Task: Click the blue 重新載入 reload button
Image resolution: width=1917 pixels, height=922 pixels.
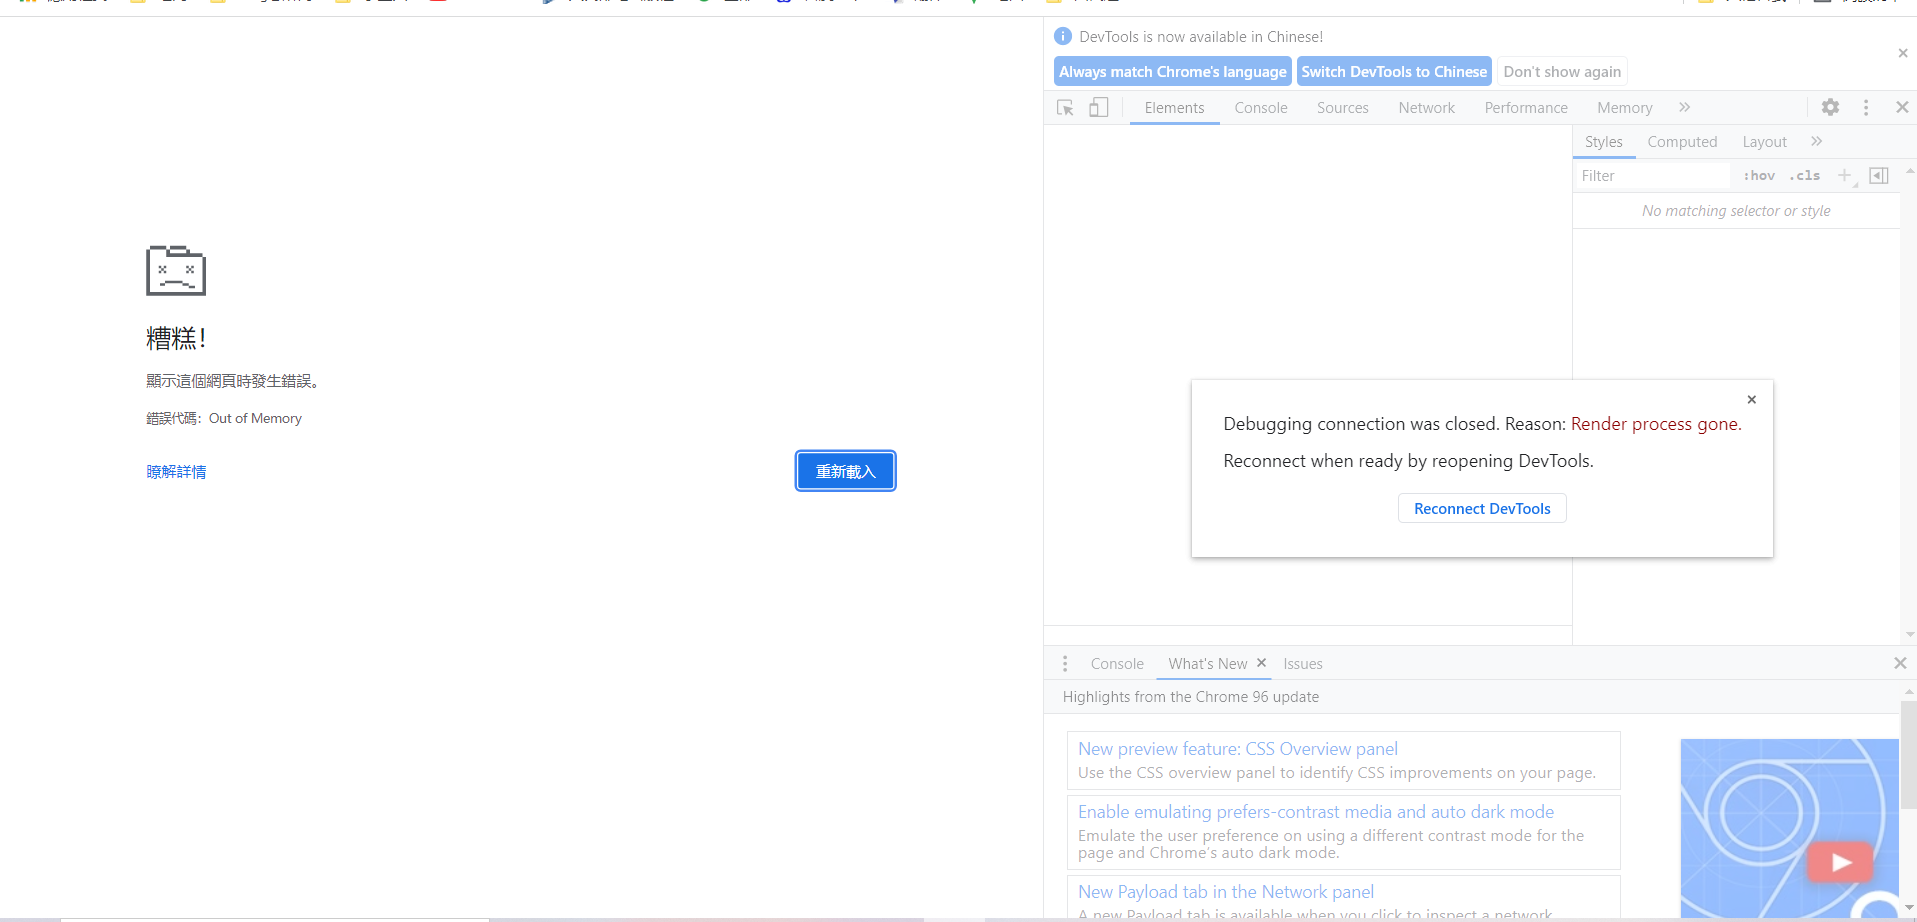Action: tap(845, 471)
